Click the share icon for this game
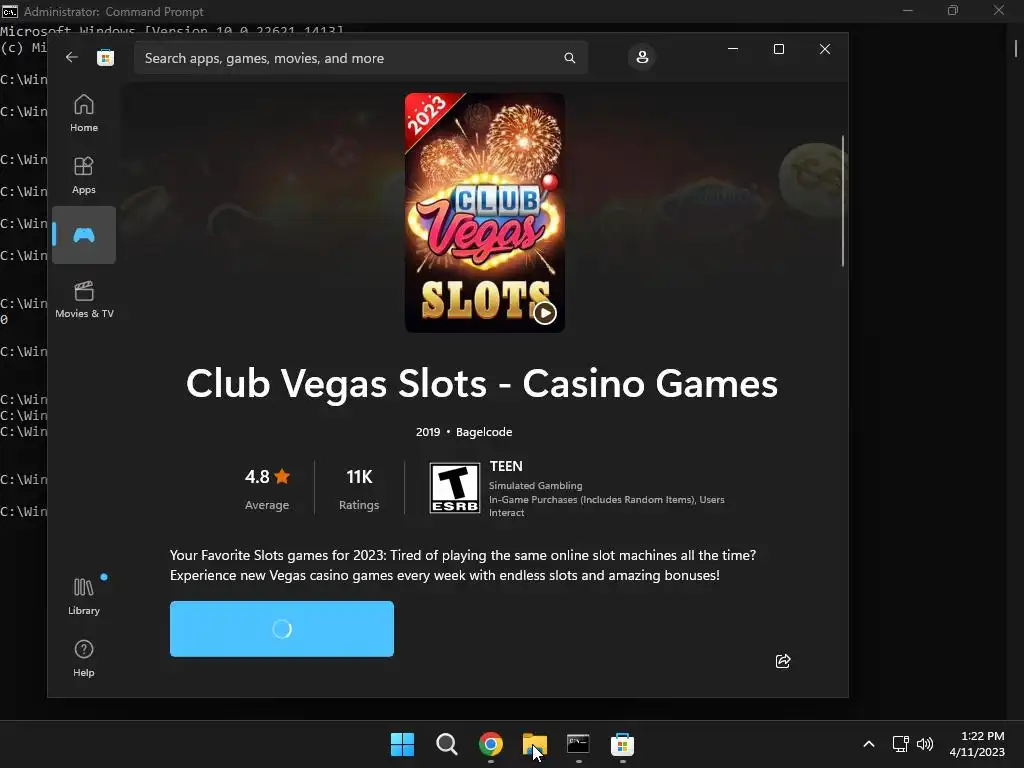 tap(783, 661)
